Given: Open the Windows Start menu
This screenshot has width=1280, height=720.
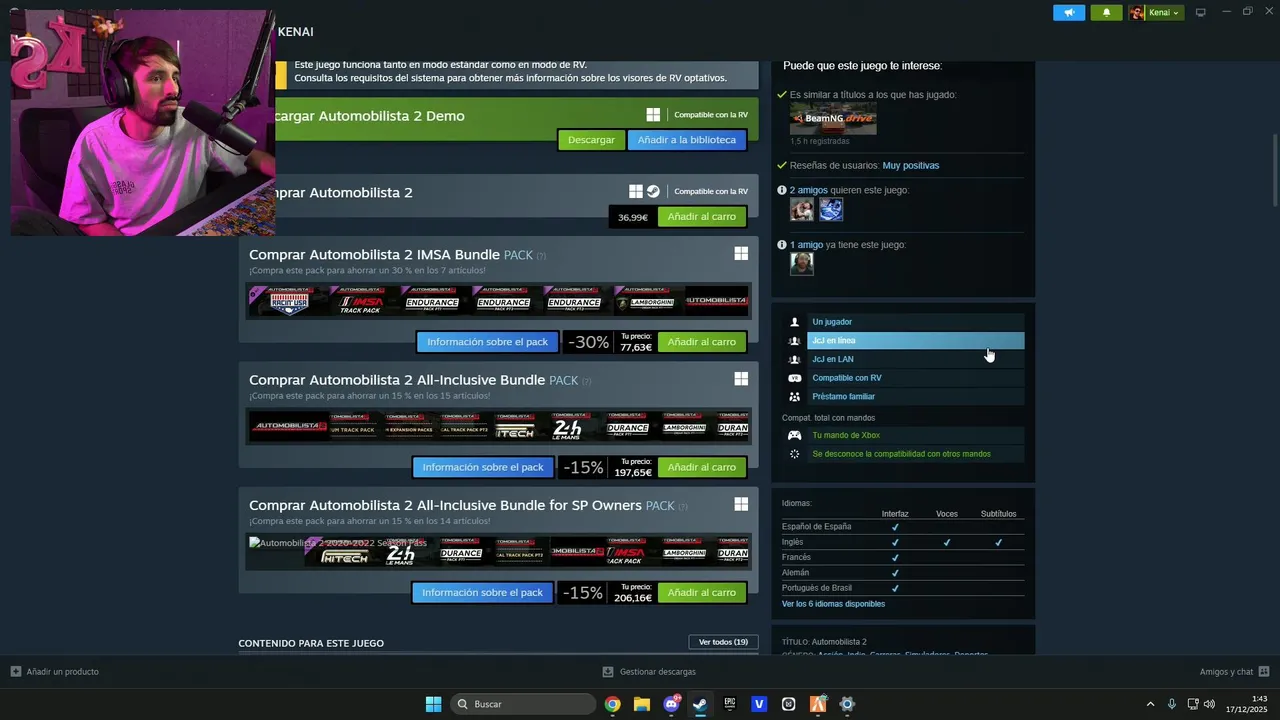Looking at the screenshot, I should (x=433, y=704).
